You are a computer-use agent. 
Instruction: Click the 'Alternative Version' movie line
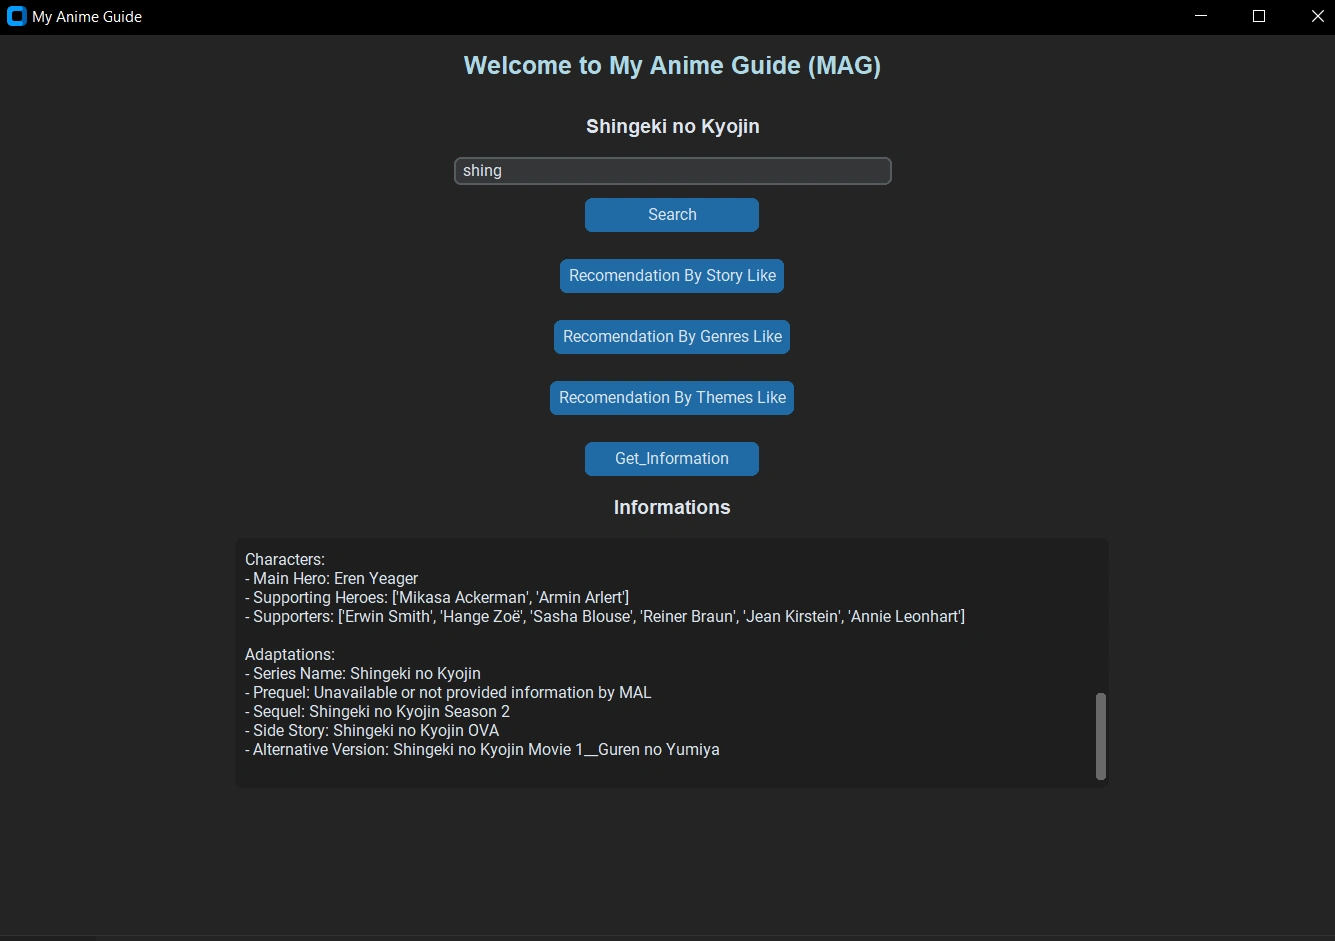click(x=482, y=749)
